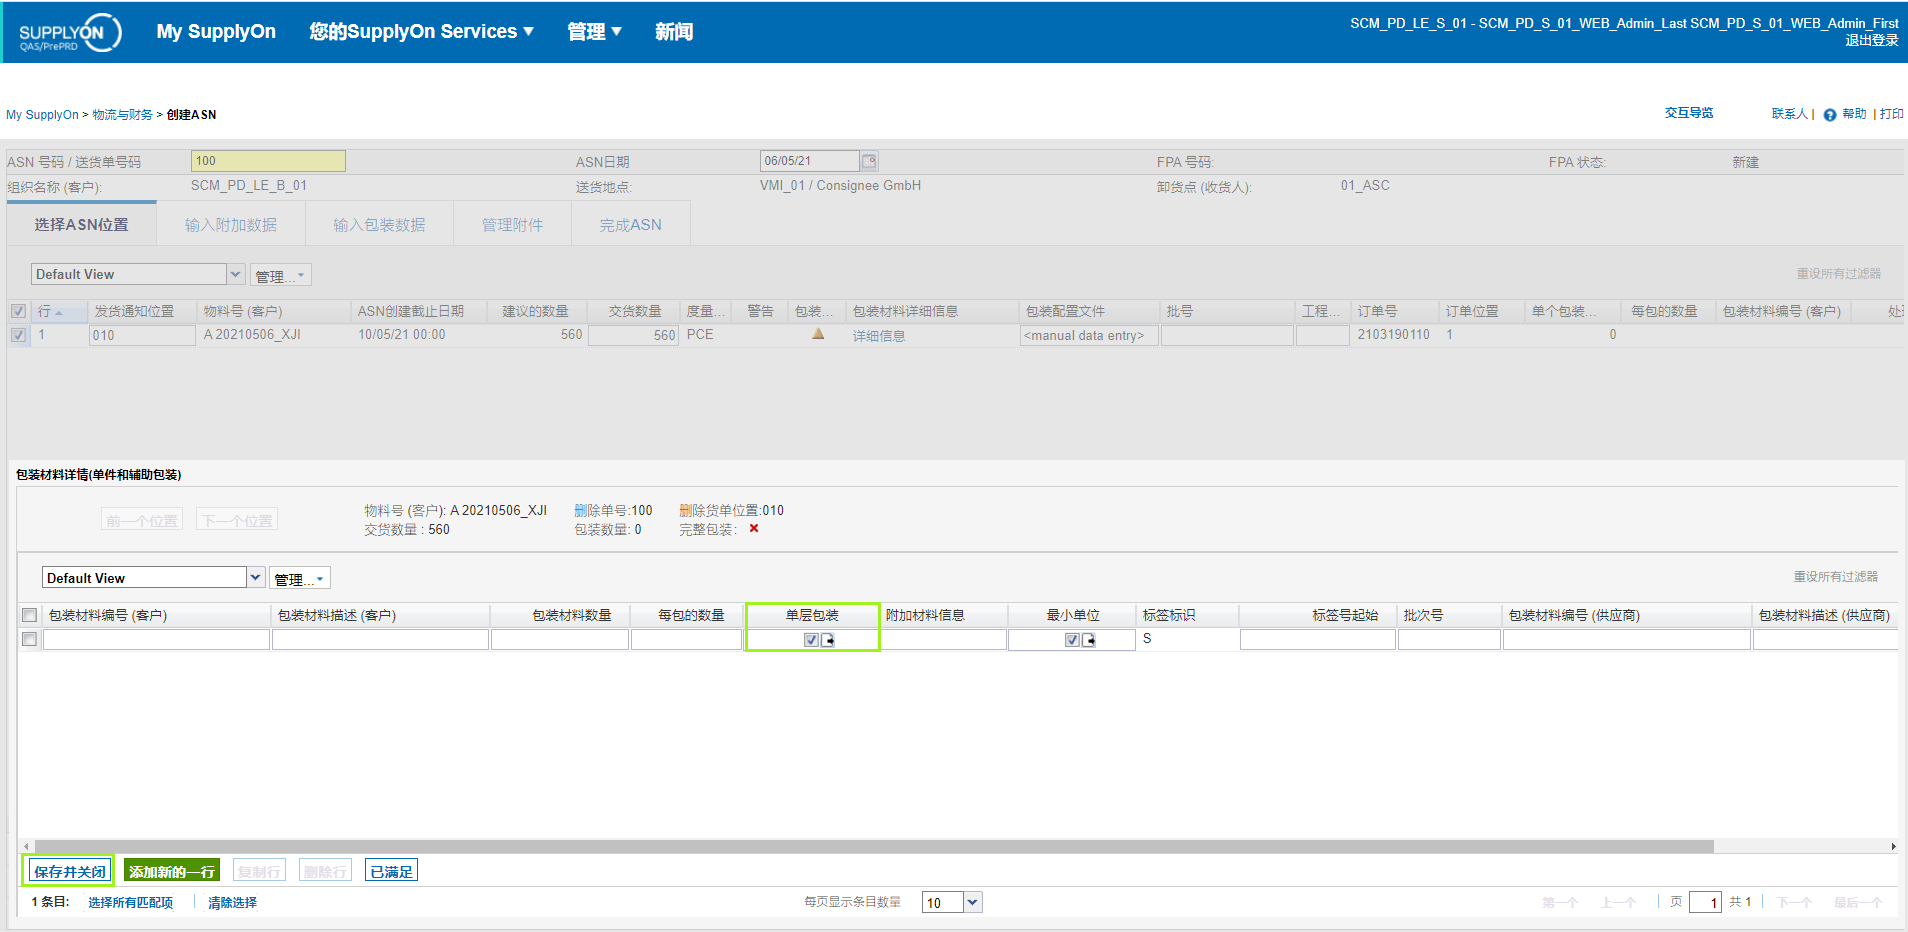Screen dimensions: 1908x932
Task: Switch to the 选择ASN位置 tab
Action: click(81, 224)
